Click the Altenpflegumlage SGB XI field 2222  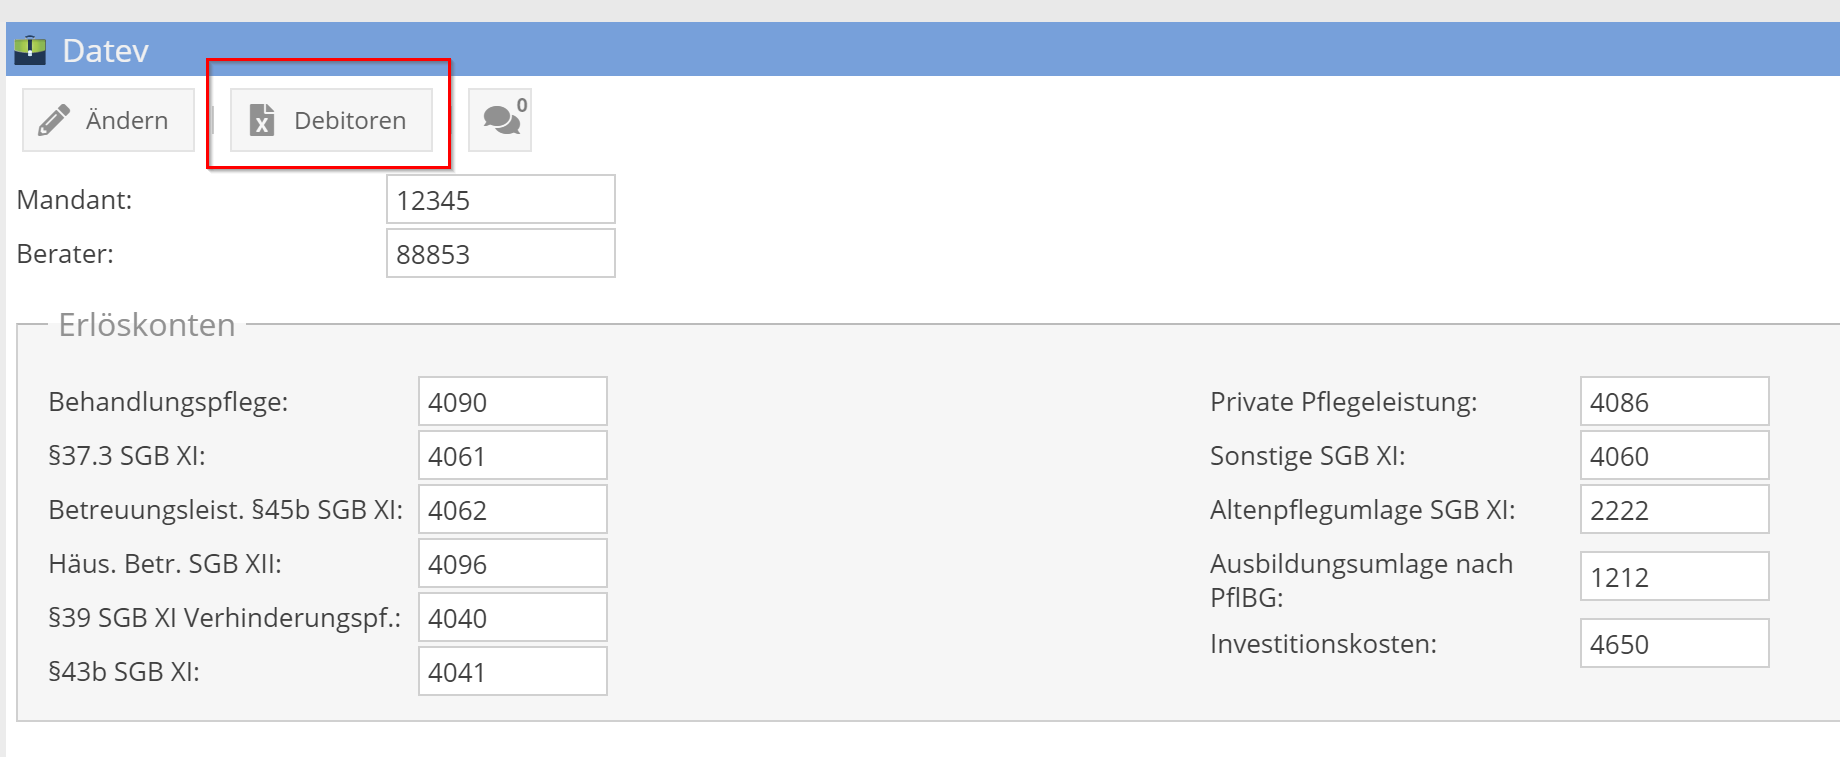1674,509
